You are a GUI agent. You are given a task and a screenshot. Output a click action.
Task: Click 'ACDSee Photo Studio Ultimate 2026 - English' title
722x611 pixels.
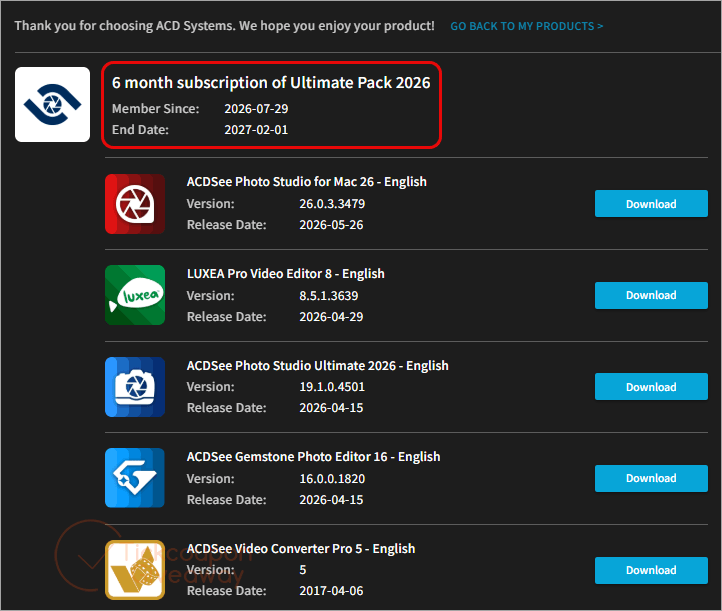318,366
